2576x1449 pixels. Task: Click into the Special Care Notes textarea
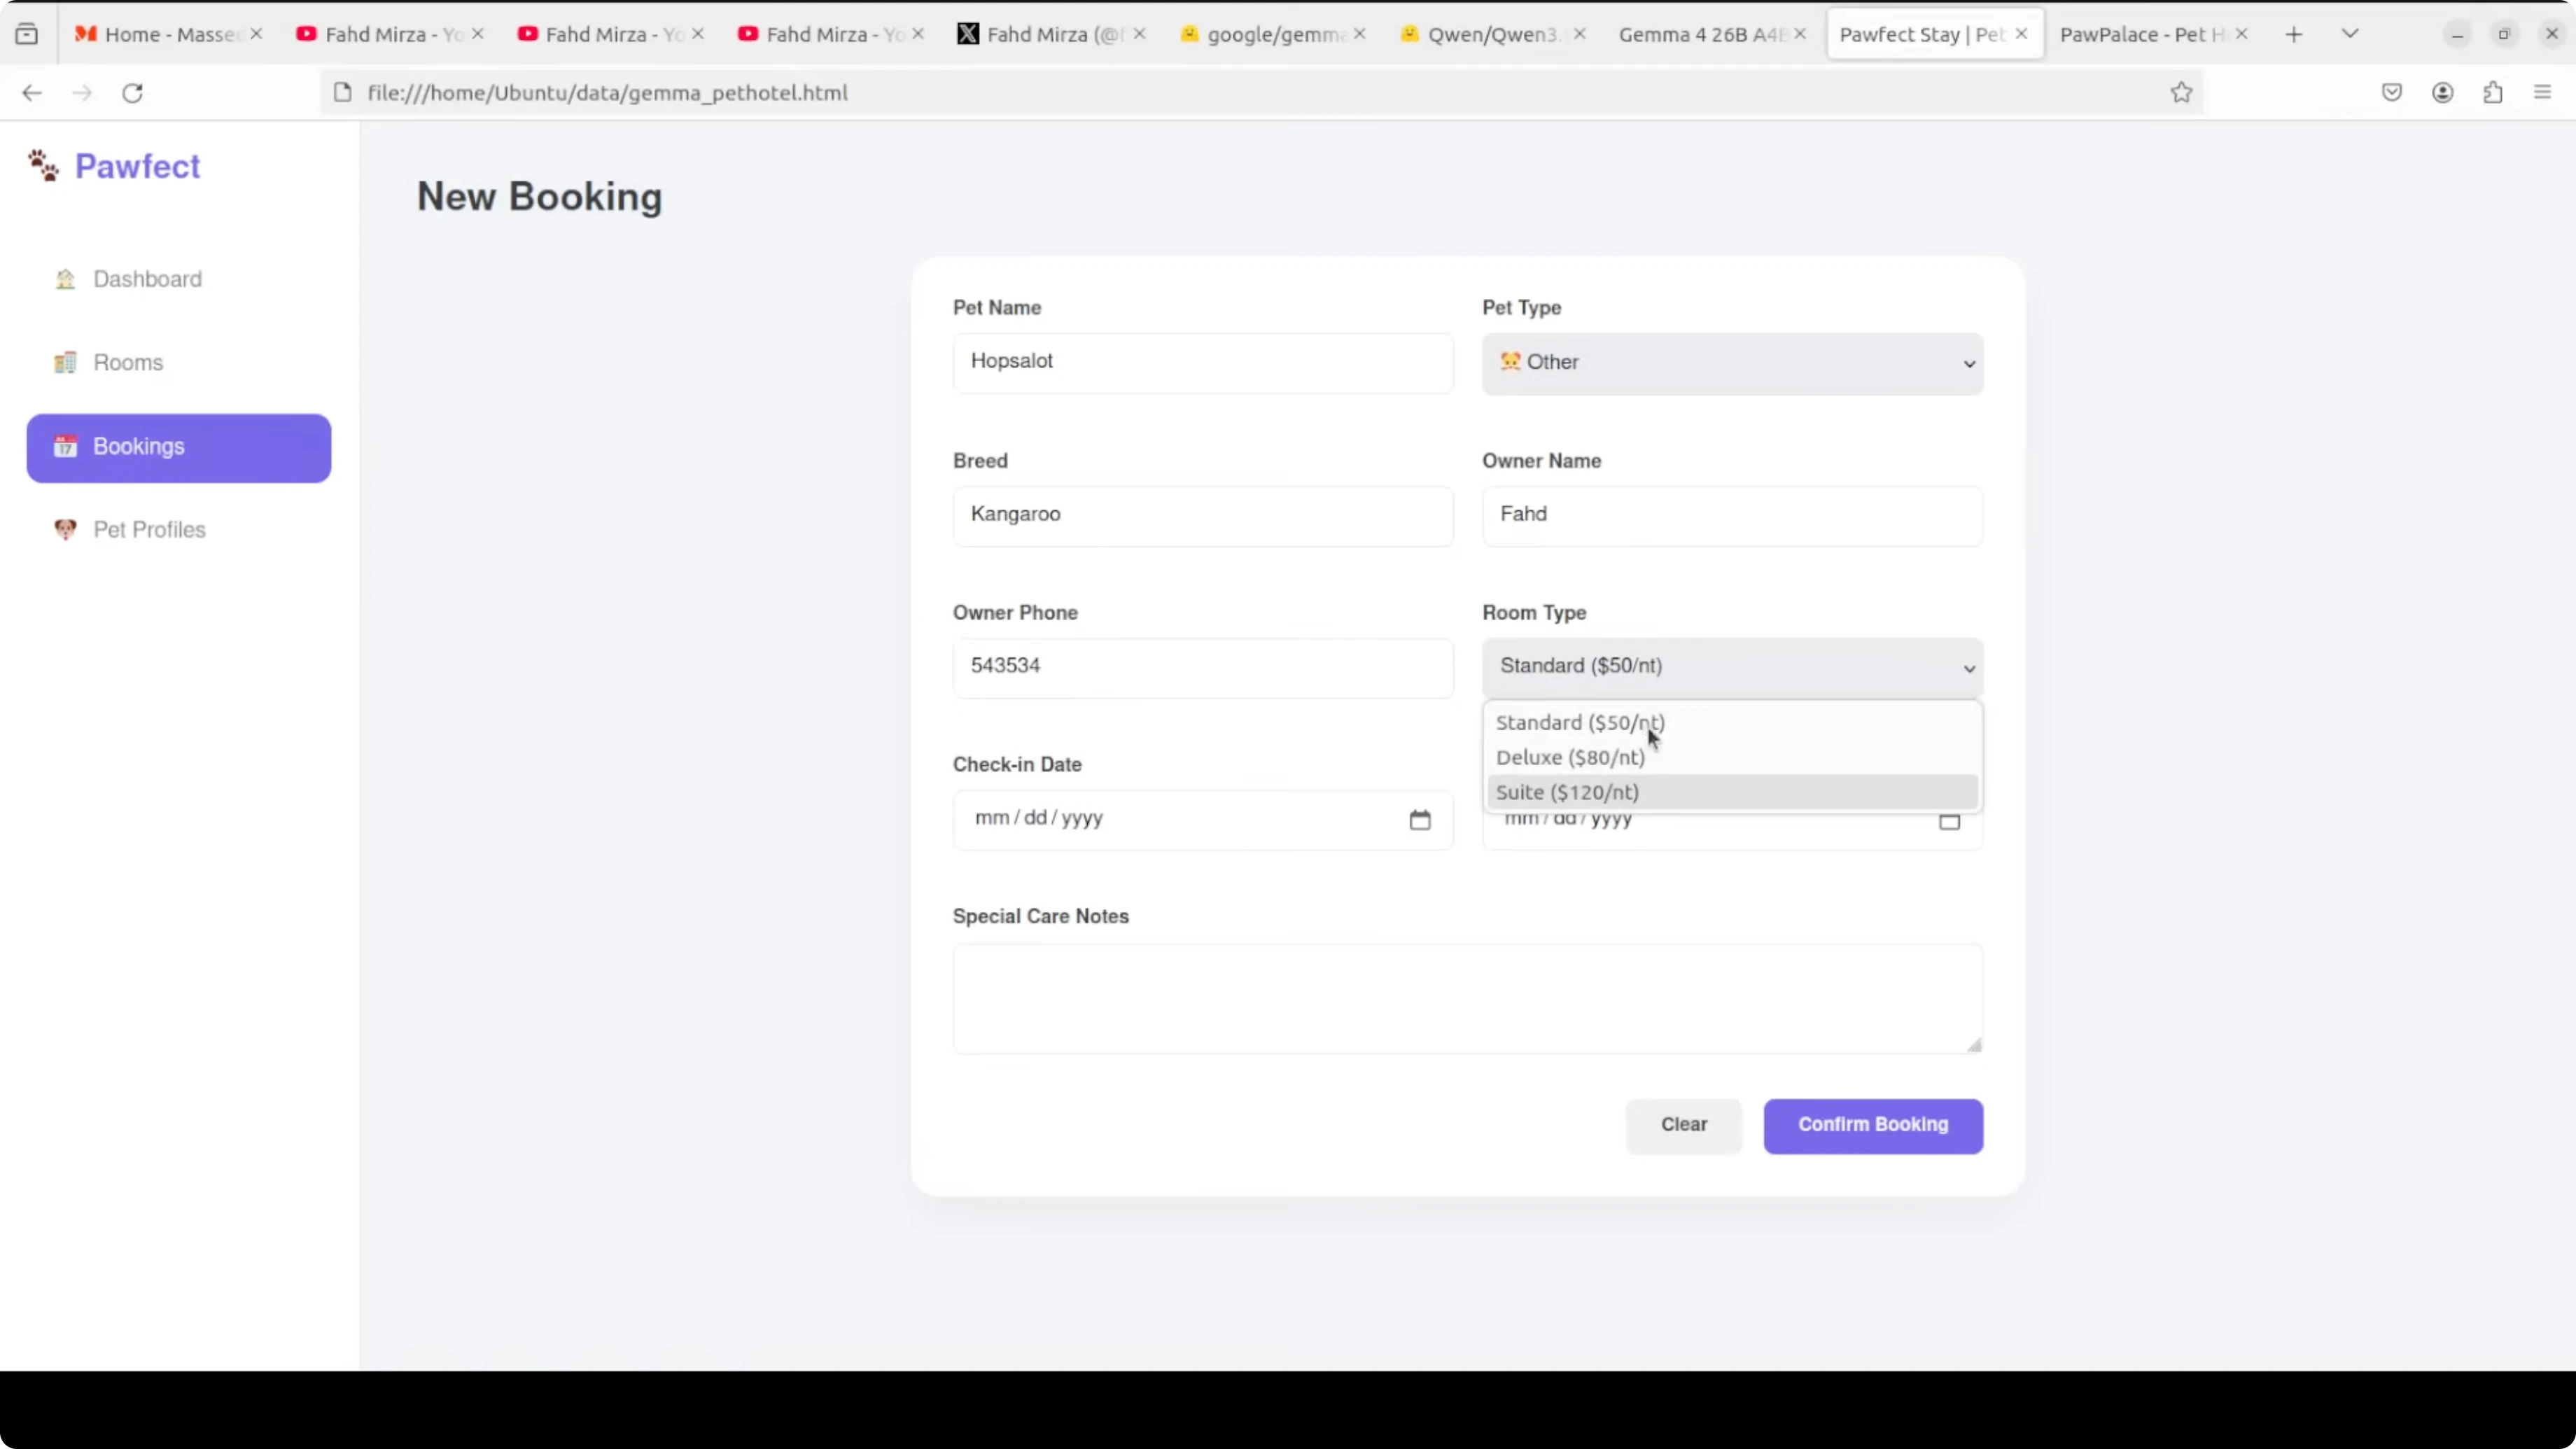pos(1466,998)
